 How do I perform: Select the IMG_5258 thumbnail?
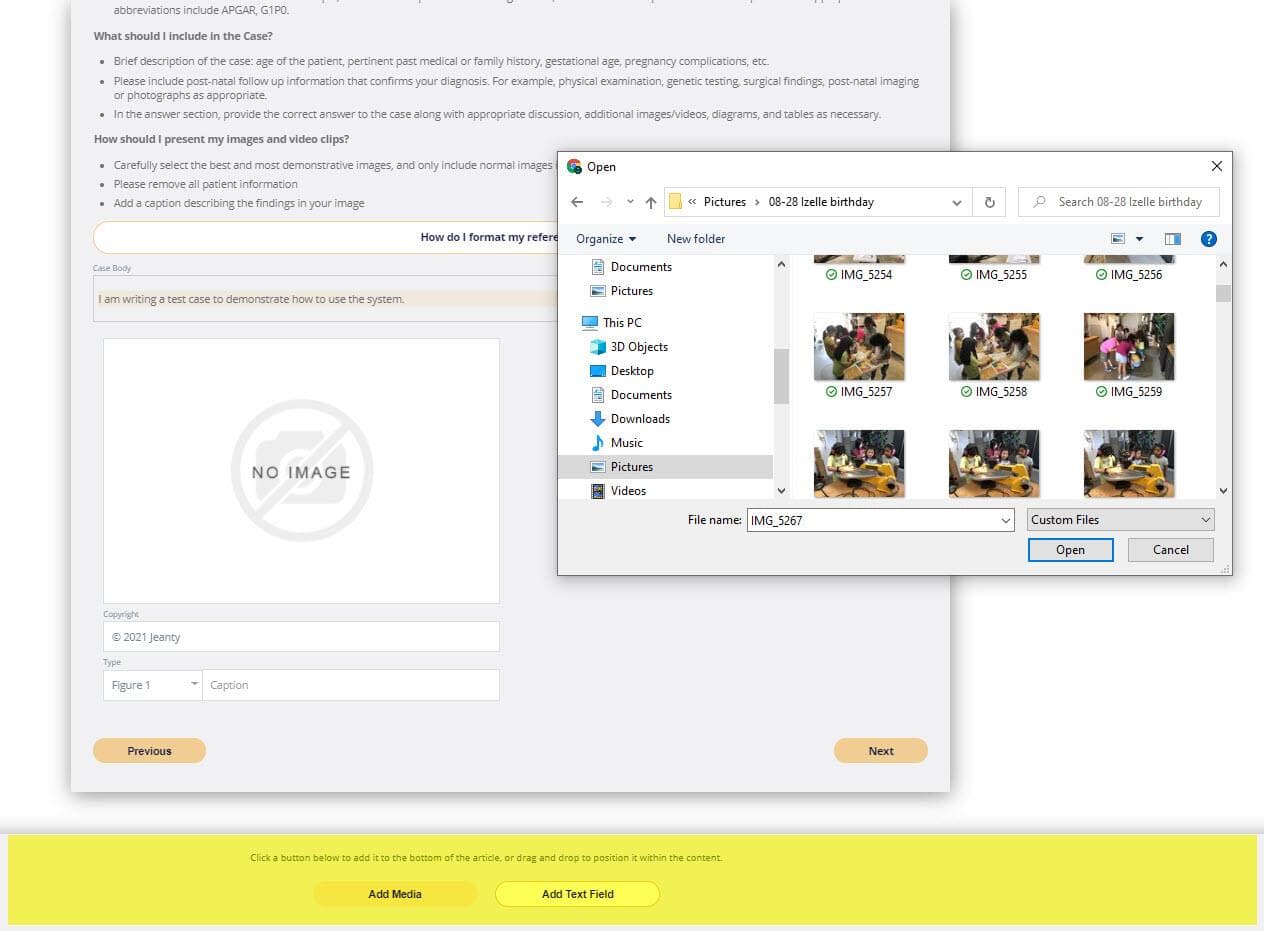[x=993, y=347]
